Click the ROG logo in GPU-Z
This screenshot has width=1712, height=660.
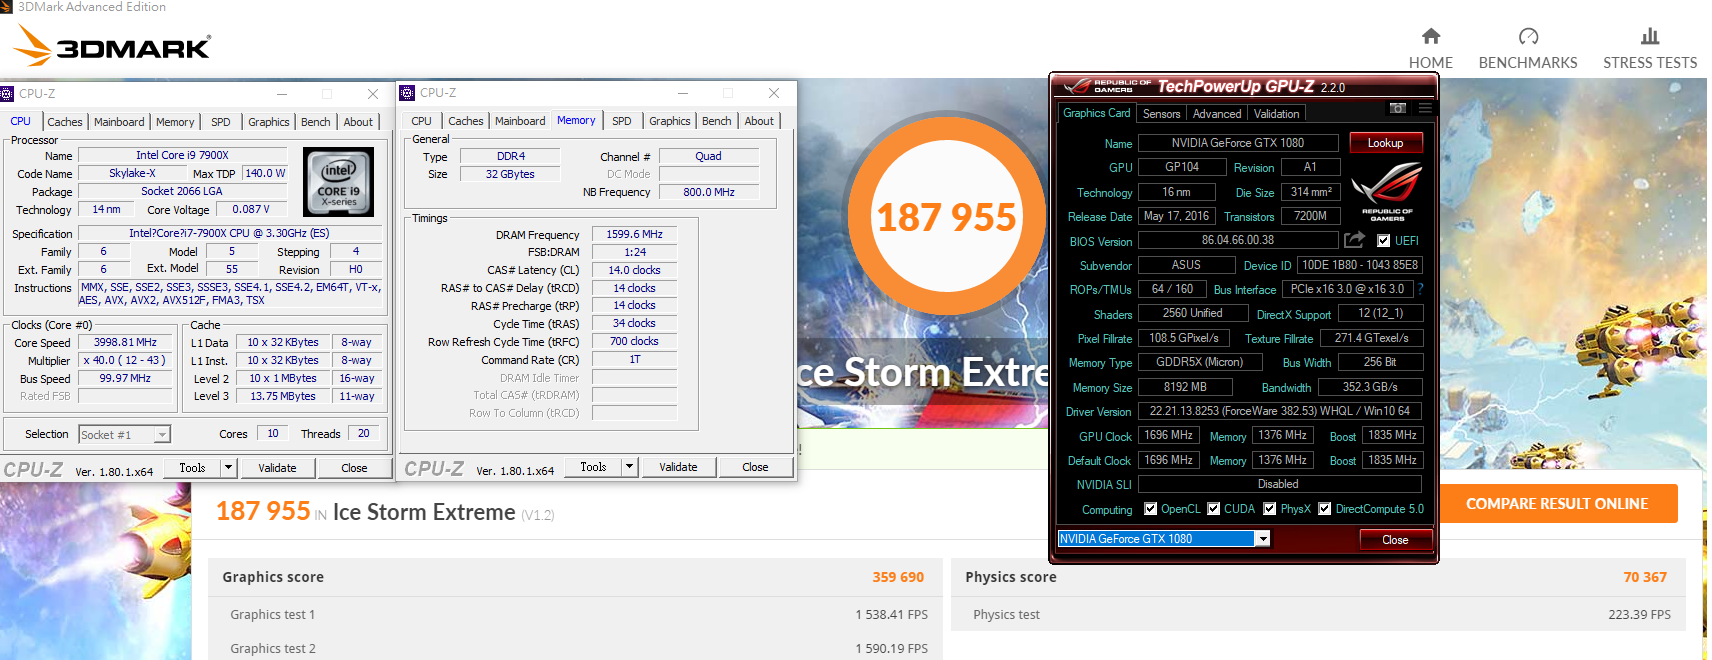click(x=1387, y=192)
